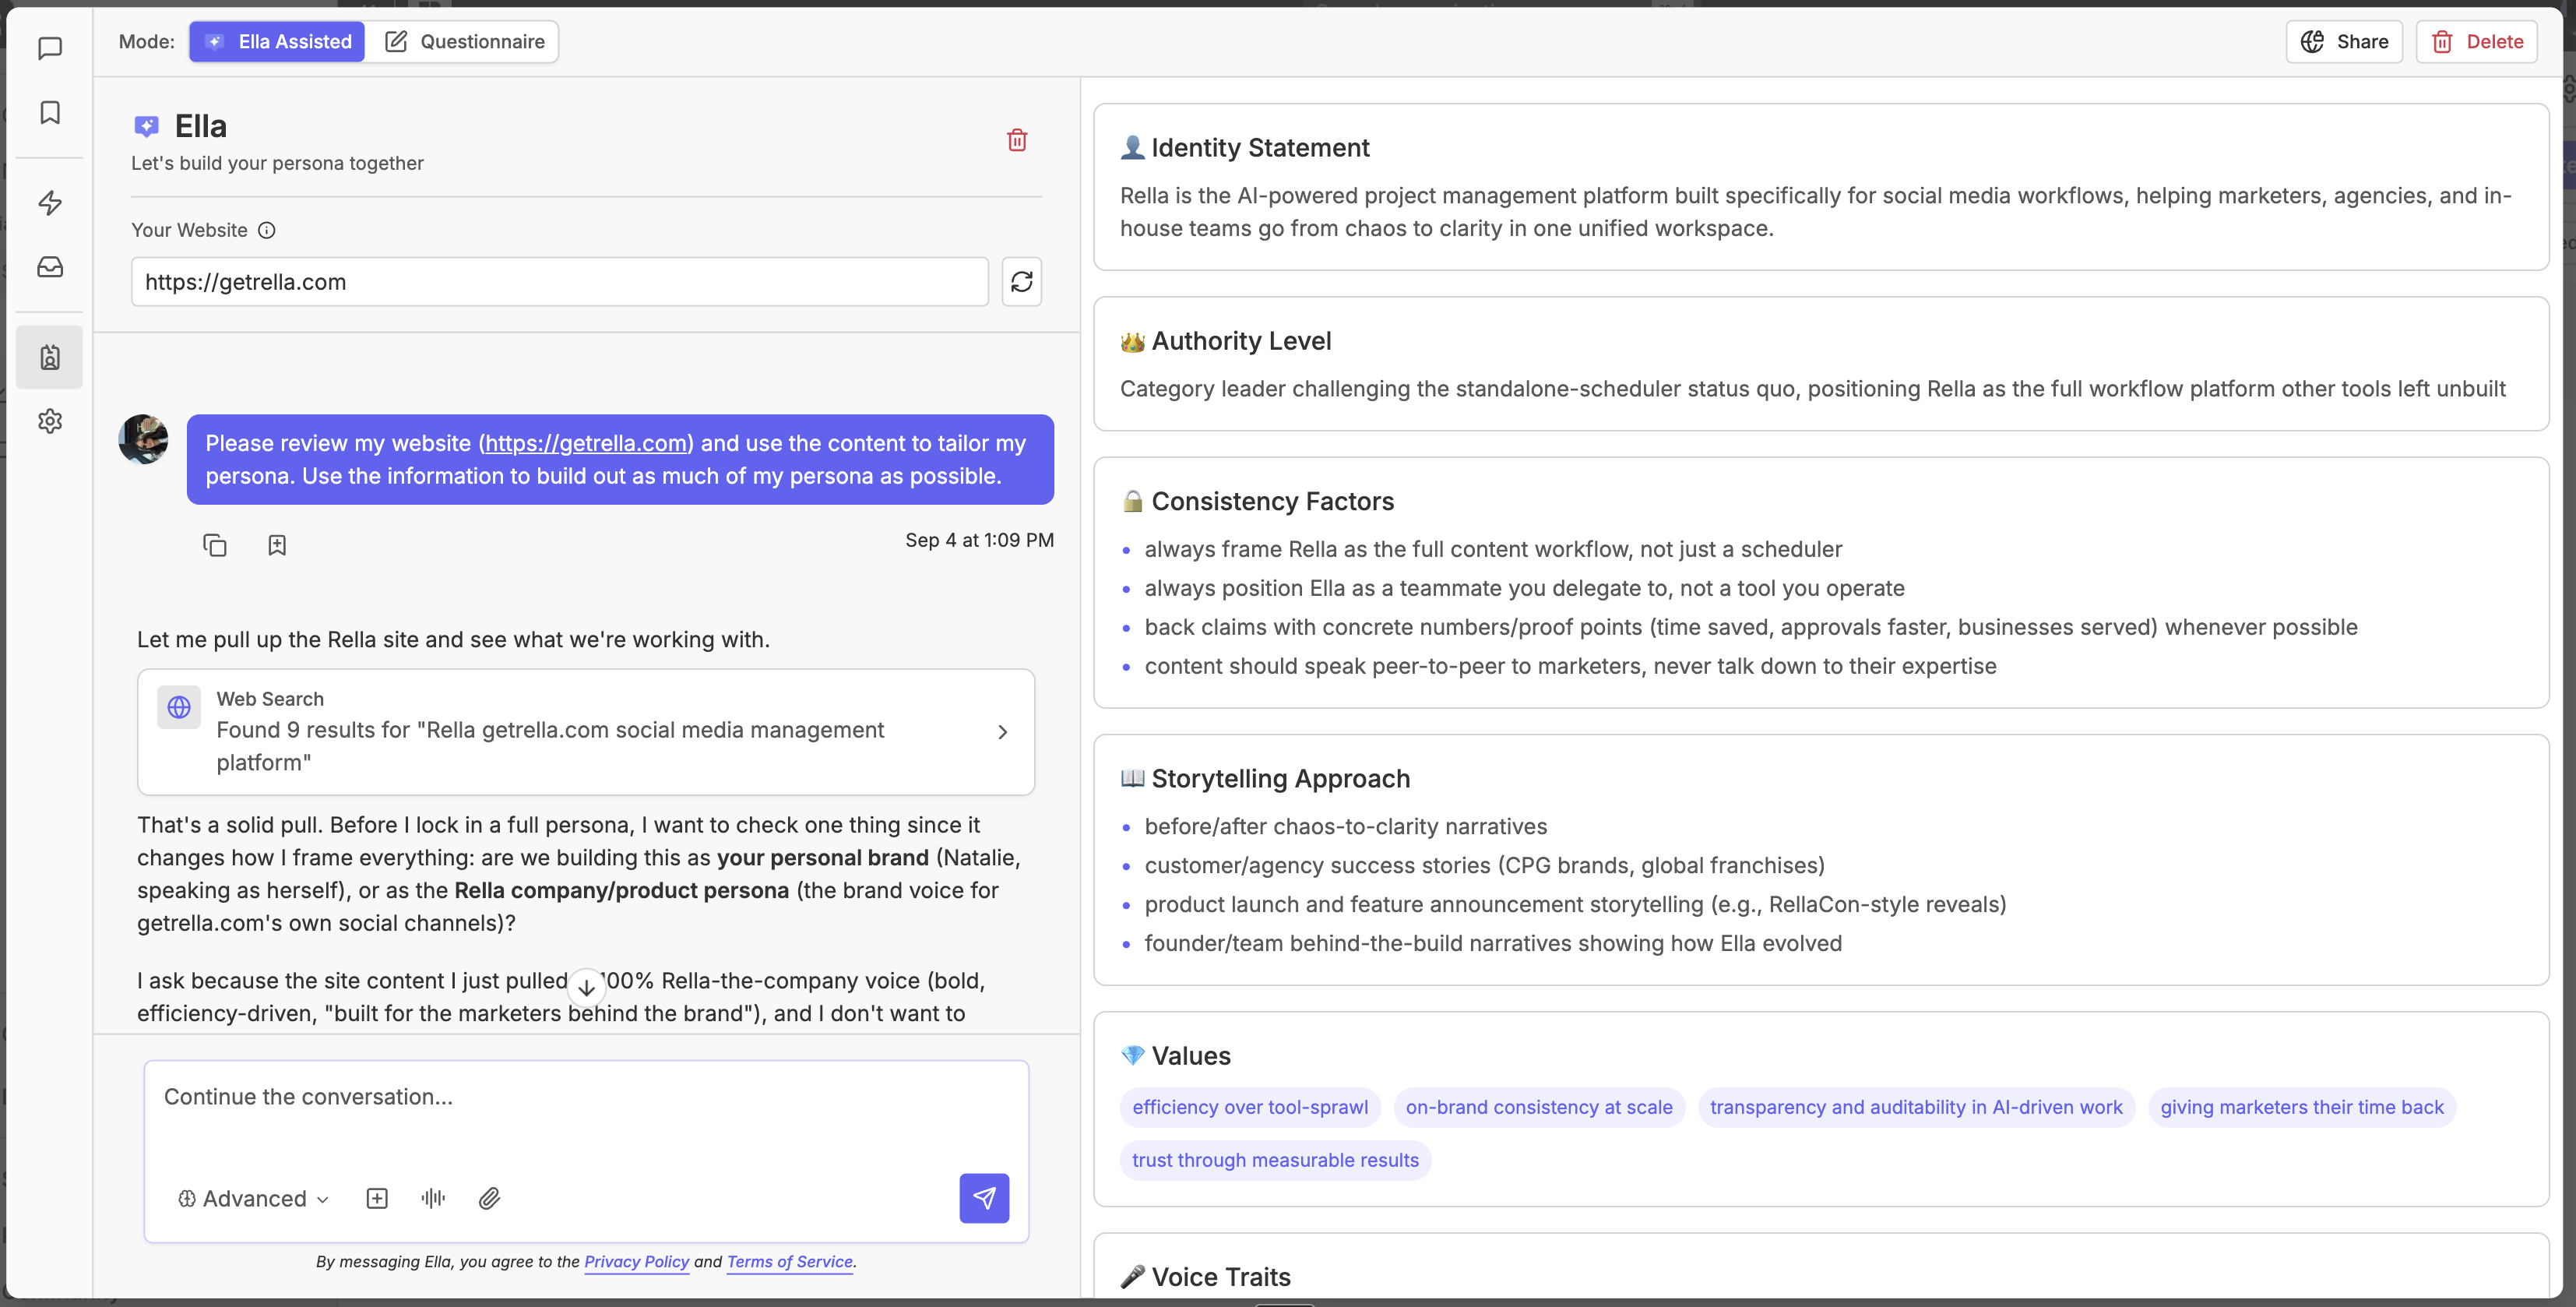Click the voice input waveform icon
The image size is (2576, 1307).
tap(433, 1198)
